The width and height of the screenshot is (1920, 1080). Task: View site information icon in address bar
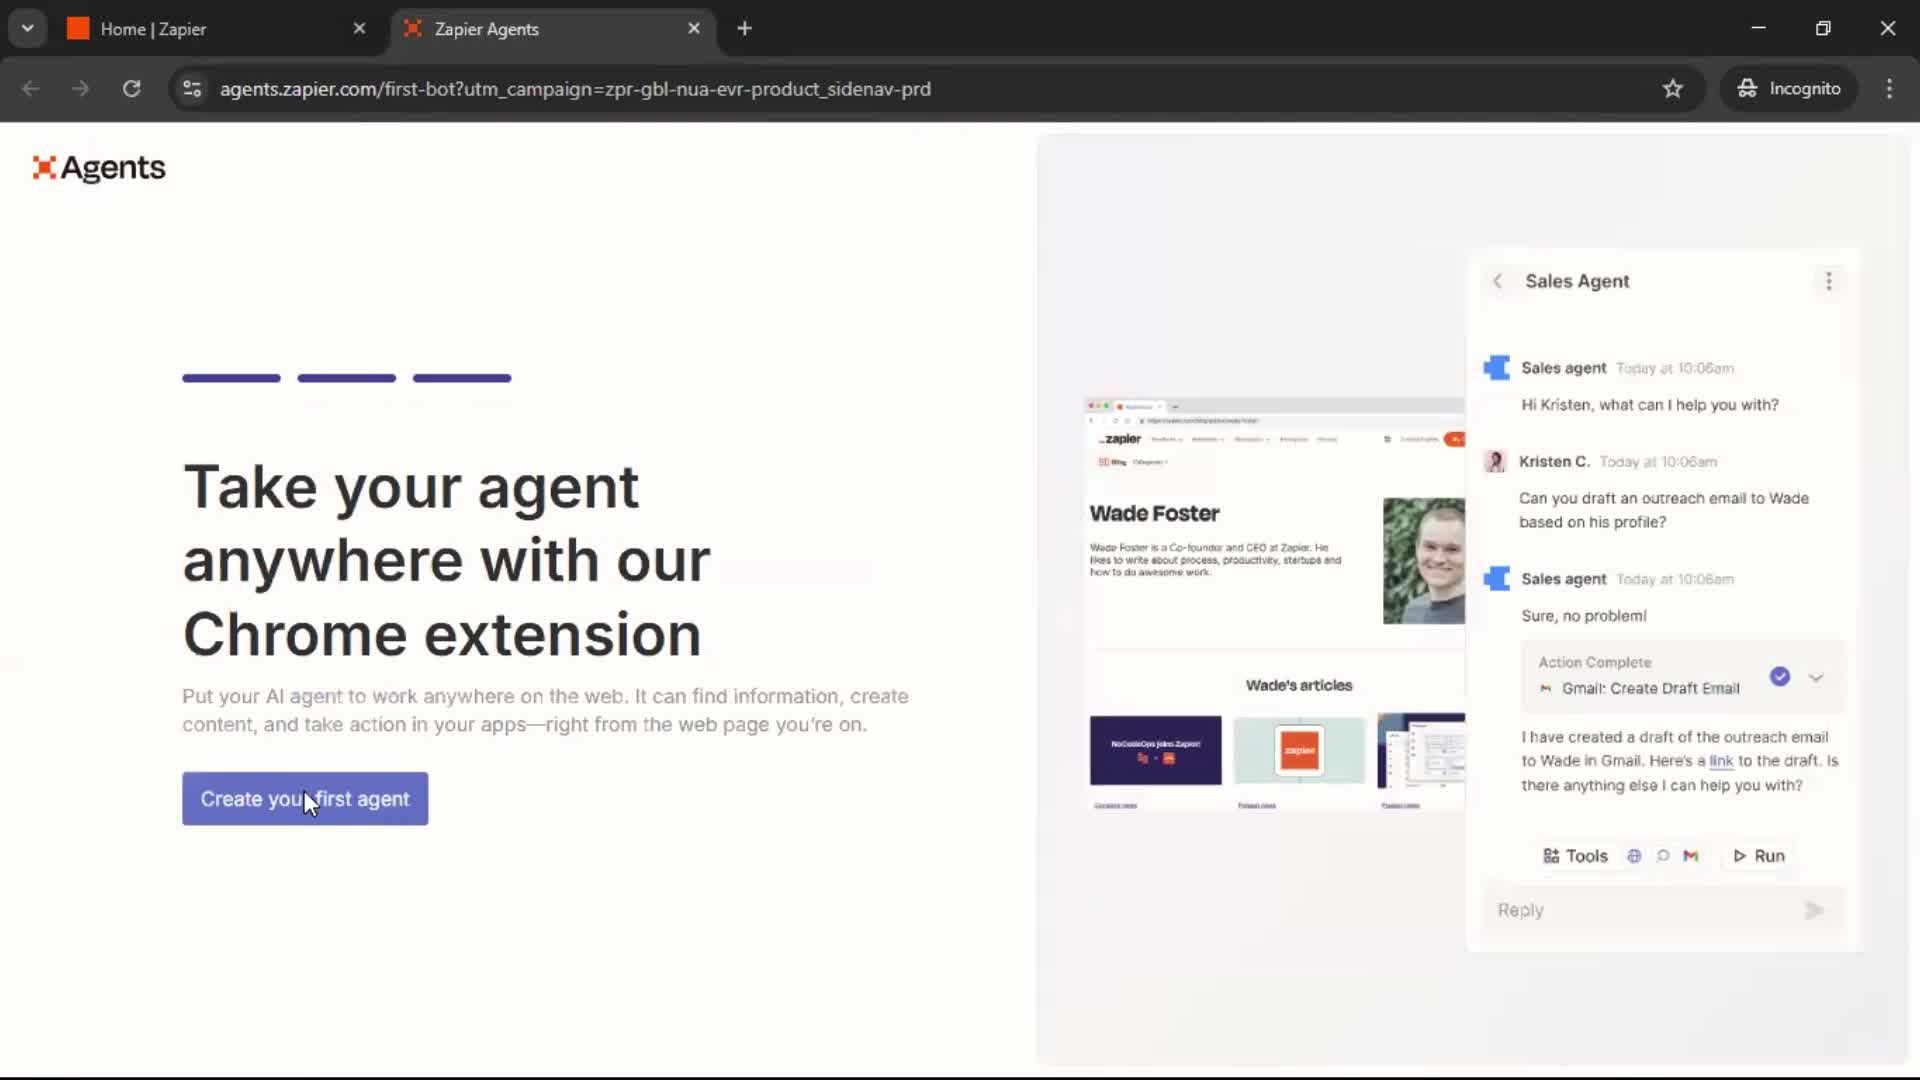(192, 89)
